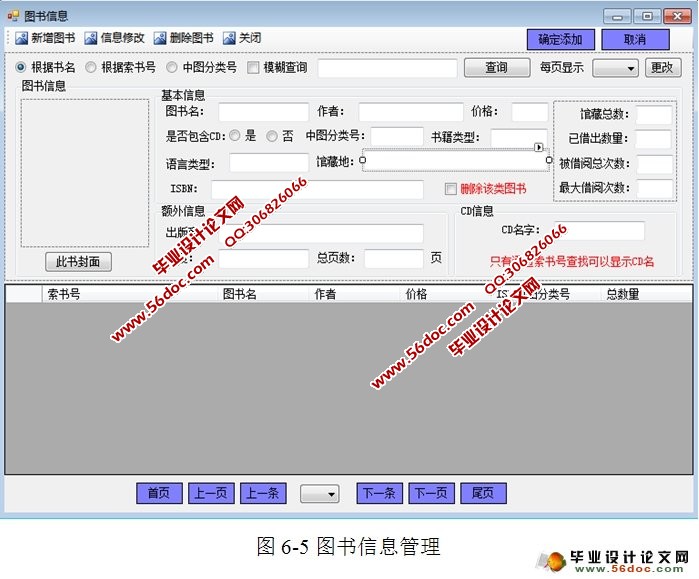Choose 是 for 是否包含CD
699x579 pixels.
[235, 136]
